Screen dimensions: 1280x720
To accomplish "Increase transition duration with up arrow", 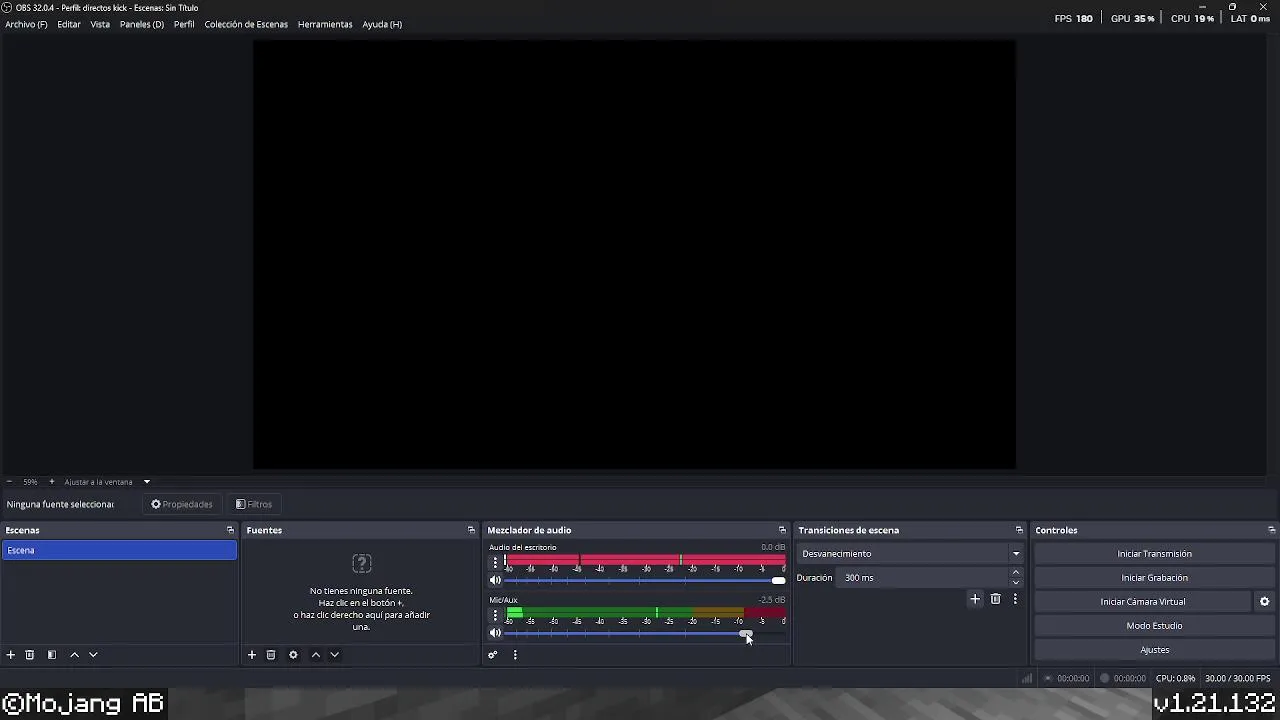I will tap(1016, 573).
